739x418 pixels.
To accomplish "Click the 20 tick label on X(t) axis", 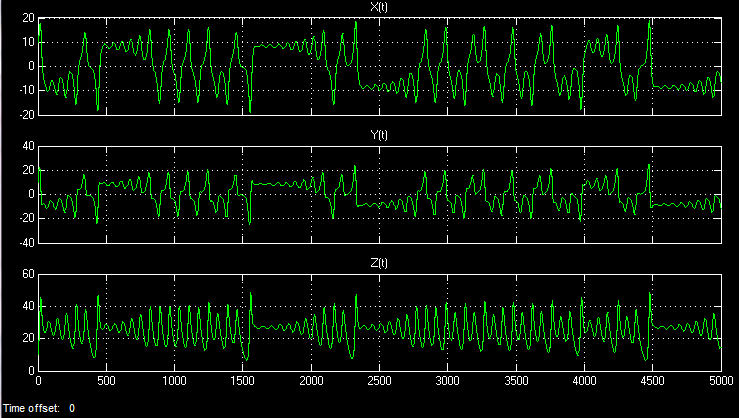I will (28, 18).
